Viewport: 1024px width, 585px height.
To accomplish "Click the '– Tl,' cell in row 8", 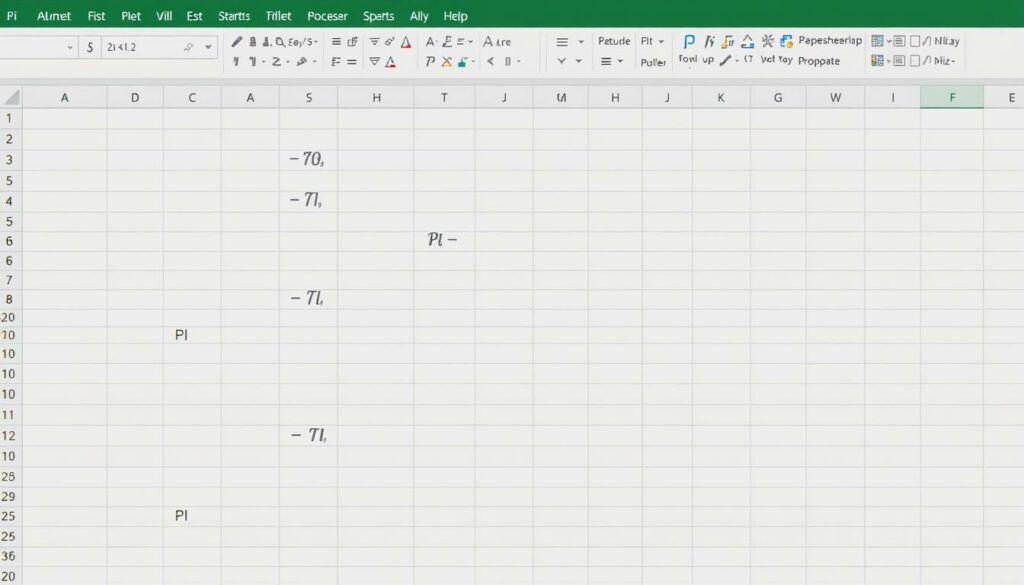I will tap(308, 299).
